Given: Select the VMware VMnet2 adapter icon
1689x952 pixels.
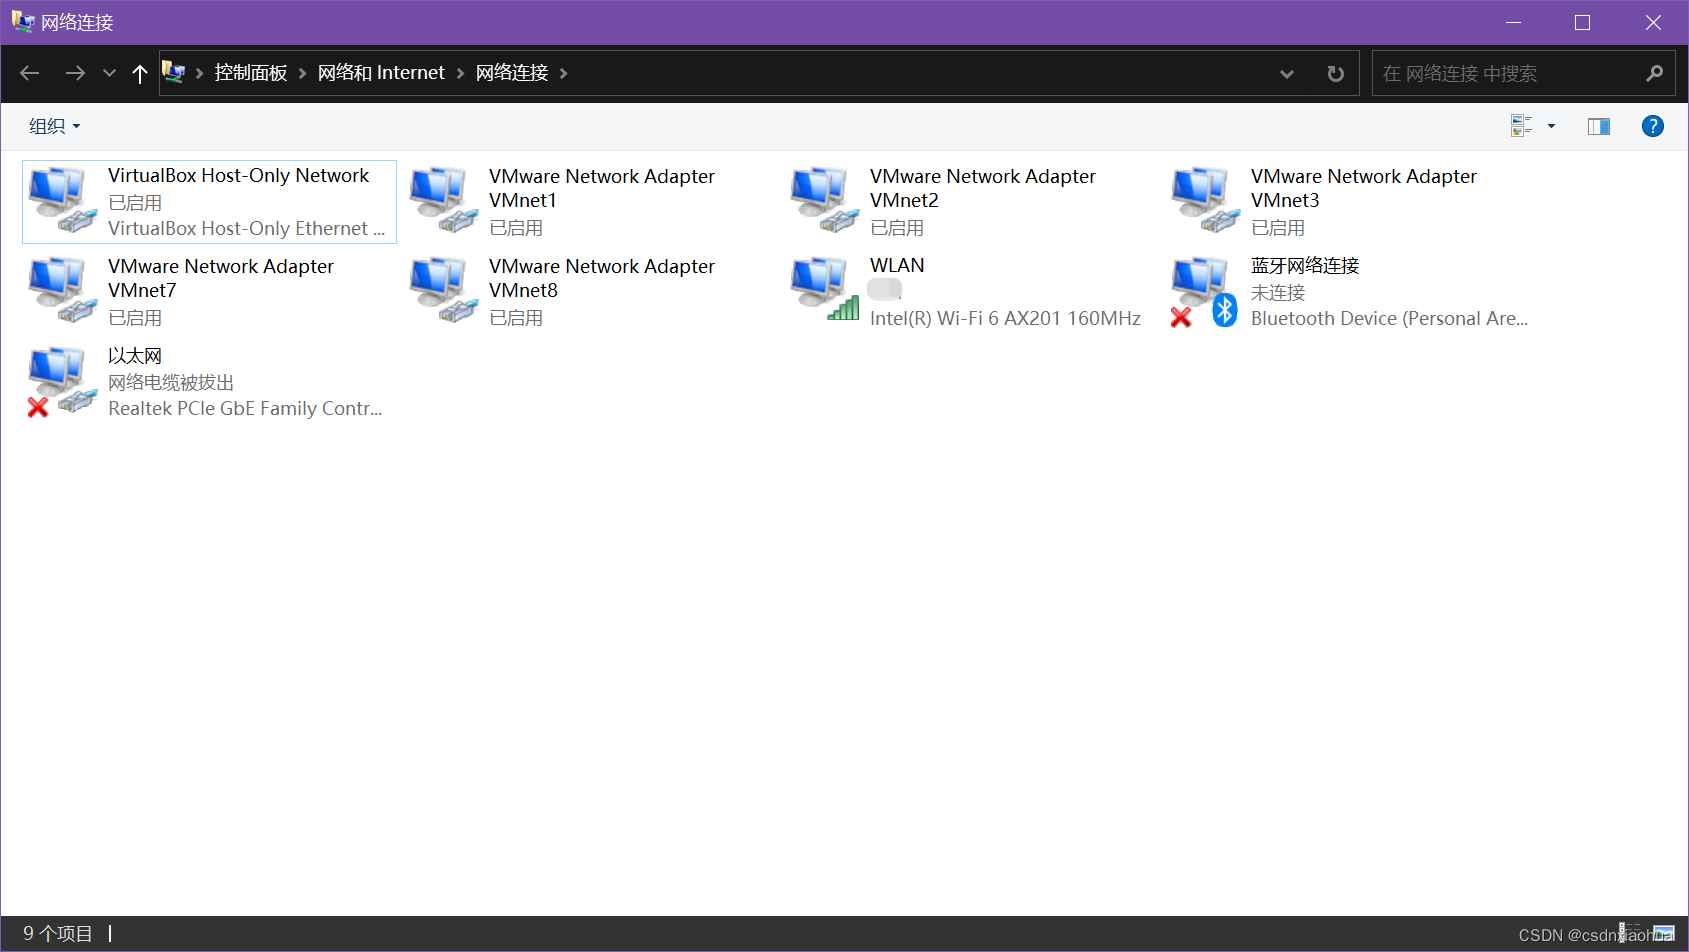Looking at the screenshot, I should [x=824, y=201].
